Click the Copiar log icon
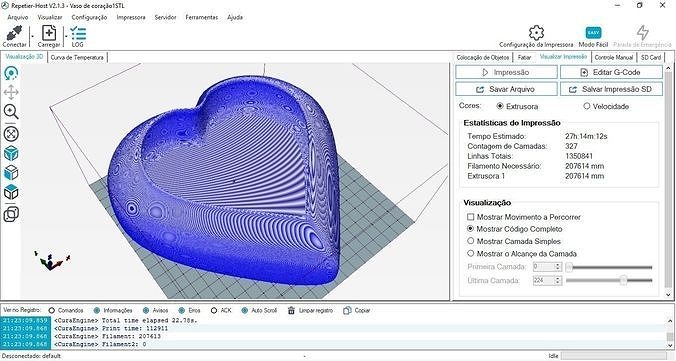The width and height of the screenshot is (676, 361). click(x=347, y=310)
